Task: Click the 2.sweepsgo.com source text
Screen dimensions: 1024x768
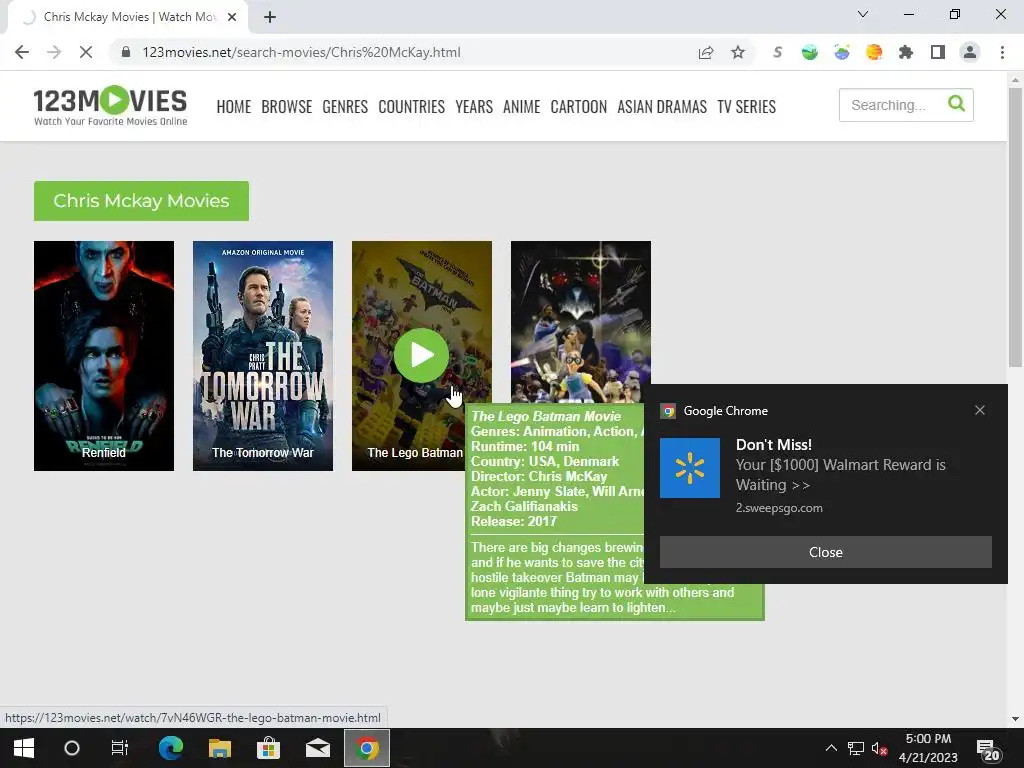Action: tap(779, 508)
